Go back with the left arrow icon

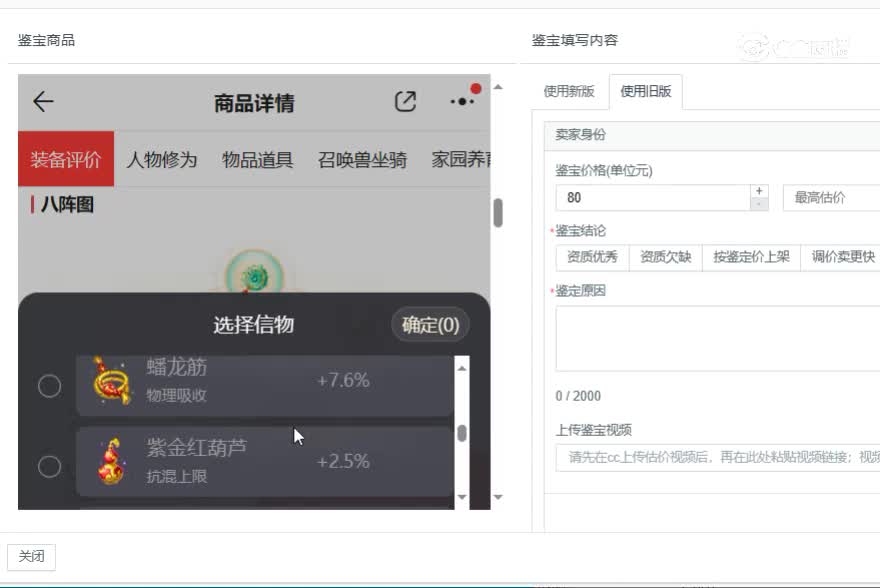pos(43,102)
